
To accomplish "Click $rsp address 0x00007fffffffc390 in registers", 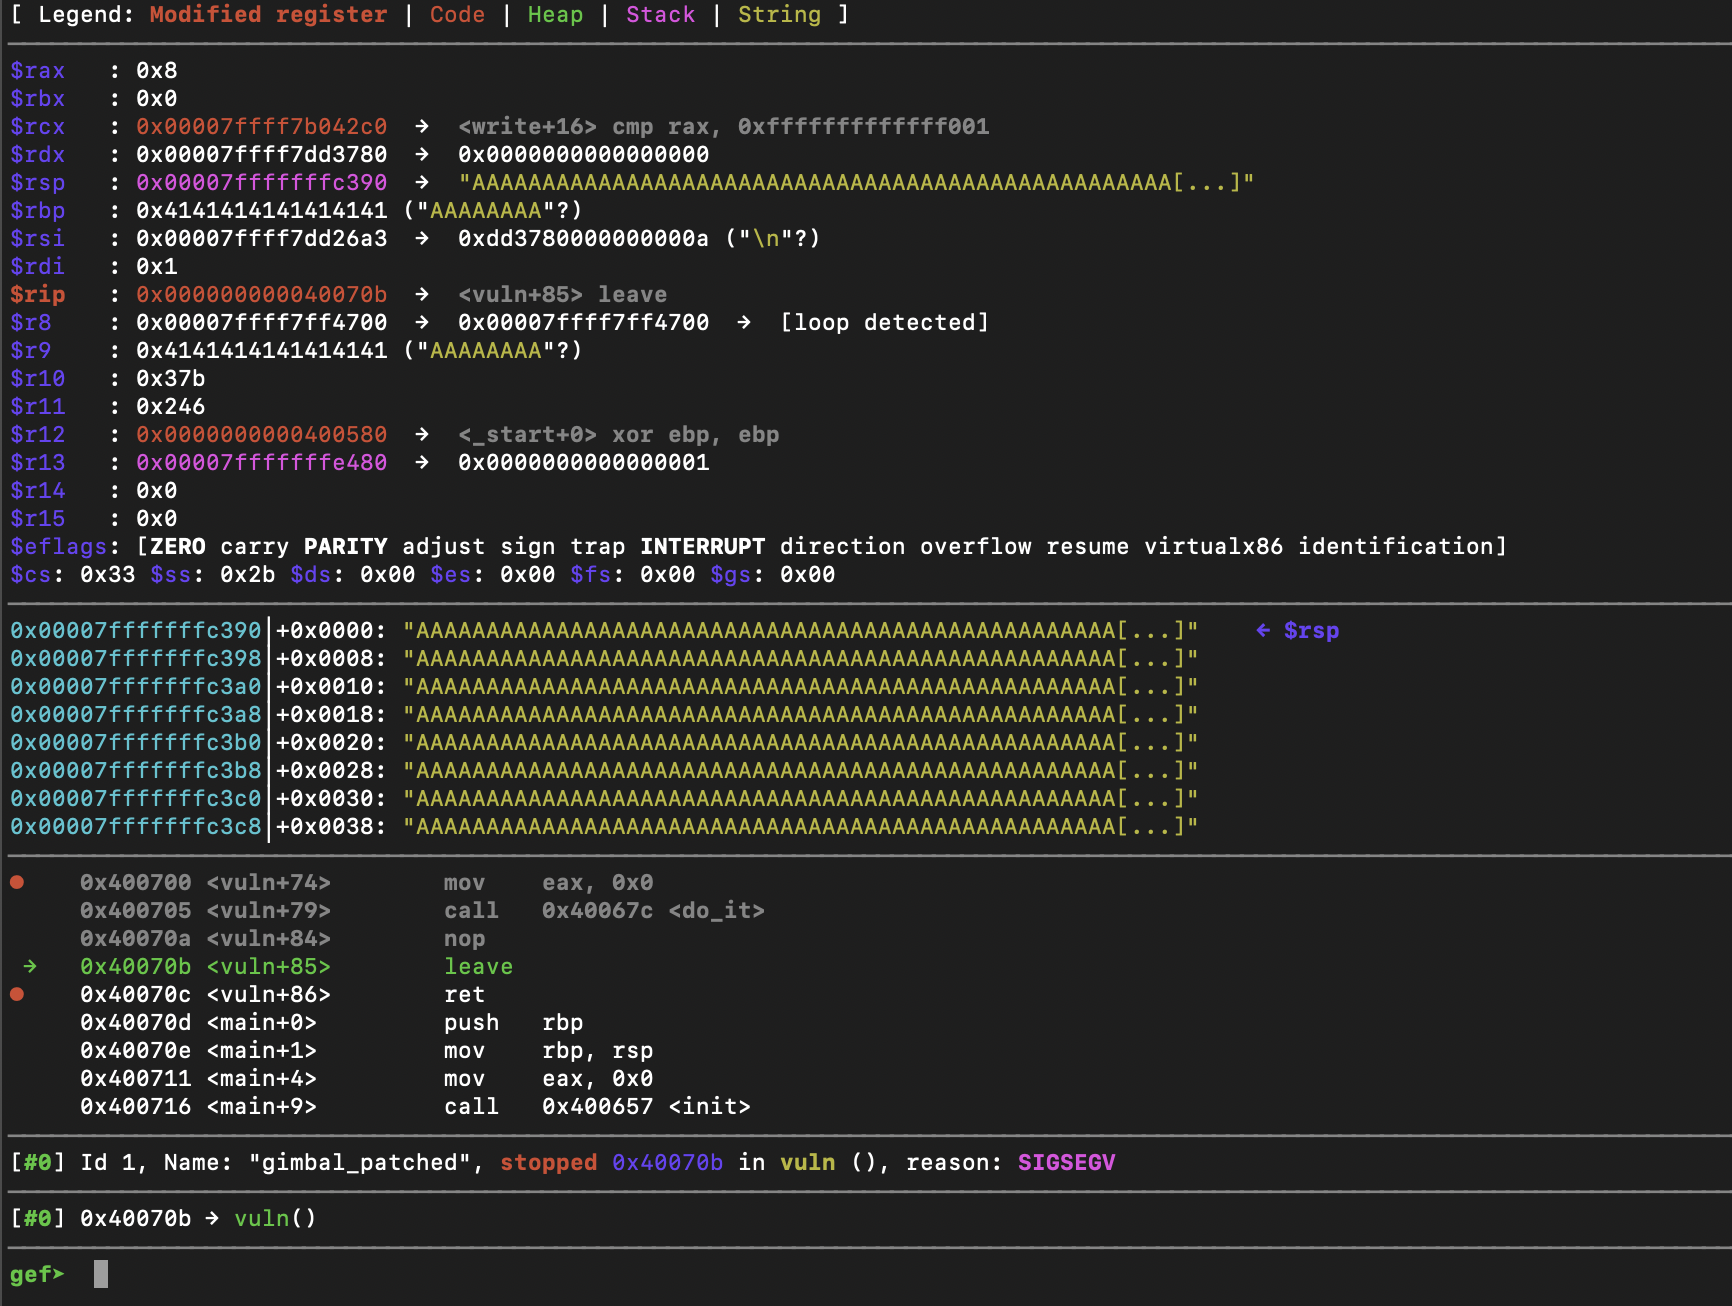I will tap(262, 183).
